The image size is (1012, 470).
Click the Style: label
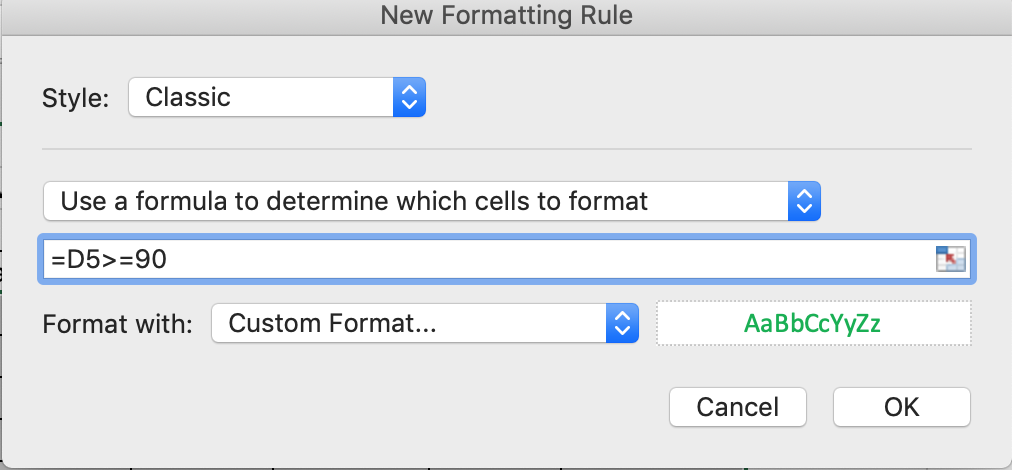[76, 99]
